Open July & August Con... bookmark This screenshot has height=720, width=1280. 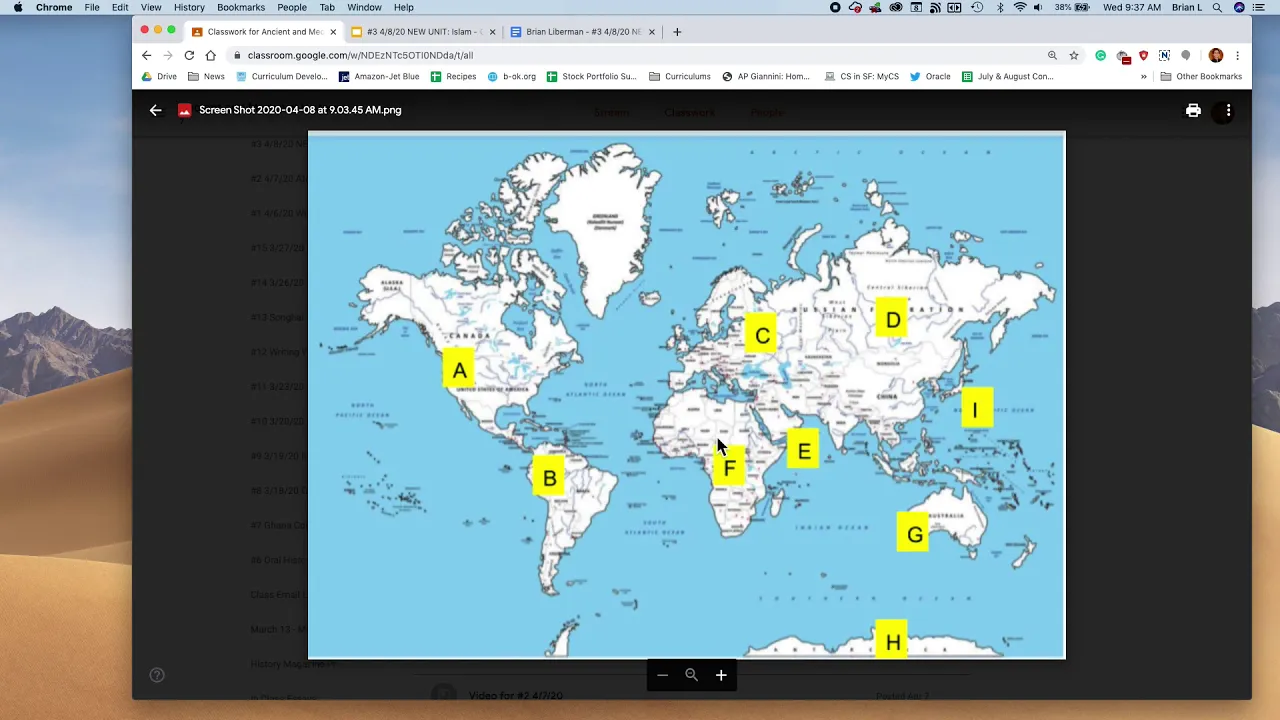tap(1007, 76)
